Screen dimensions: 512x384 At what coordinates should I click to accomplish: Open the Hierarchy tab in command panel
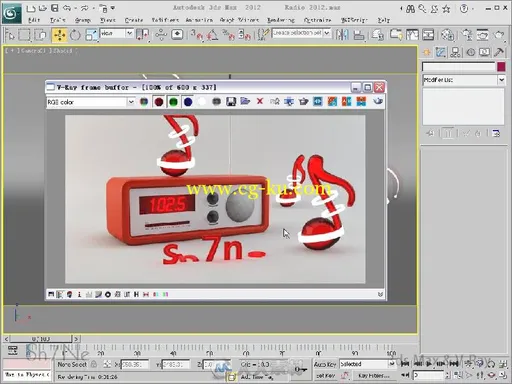point(455,52)
